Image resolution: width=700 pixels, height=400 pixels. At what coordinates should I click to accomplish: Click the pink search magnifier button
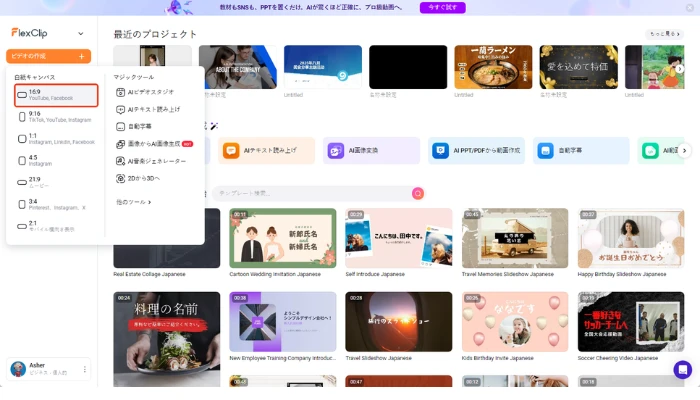tap(418, 193)
